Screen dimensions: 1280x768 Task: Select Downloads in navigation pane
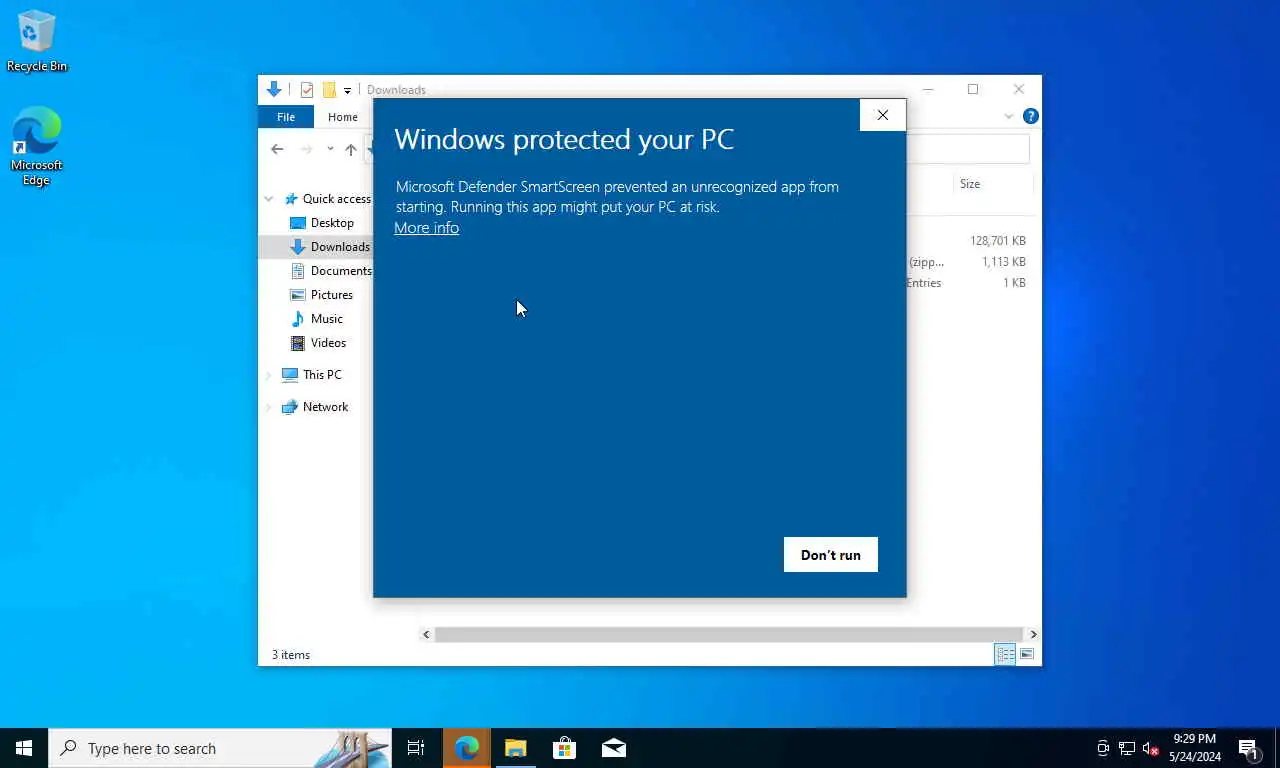(x=329, y=247)
